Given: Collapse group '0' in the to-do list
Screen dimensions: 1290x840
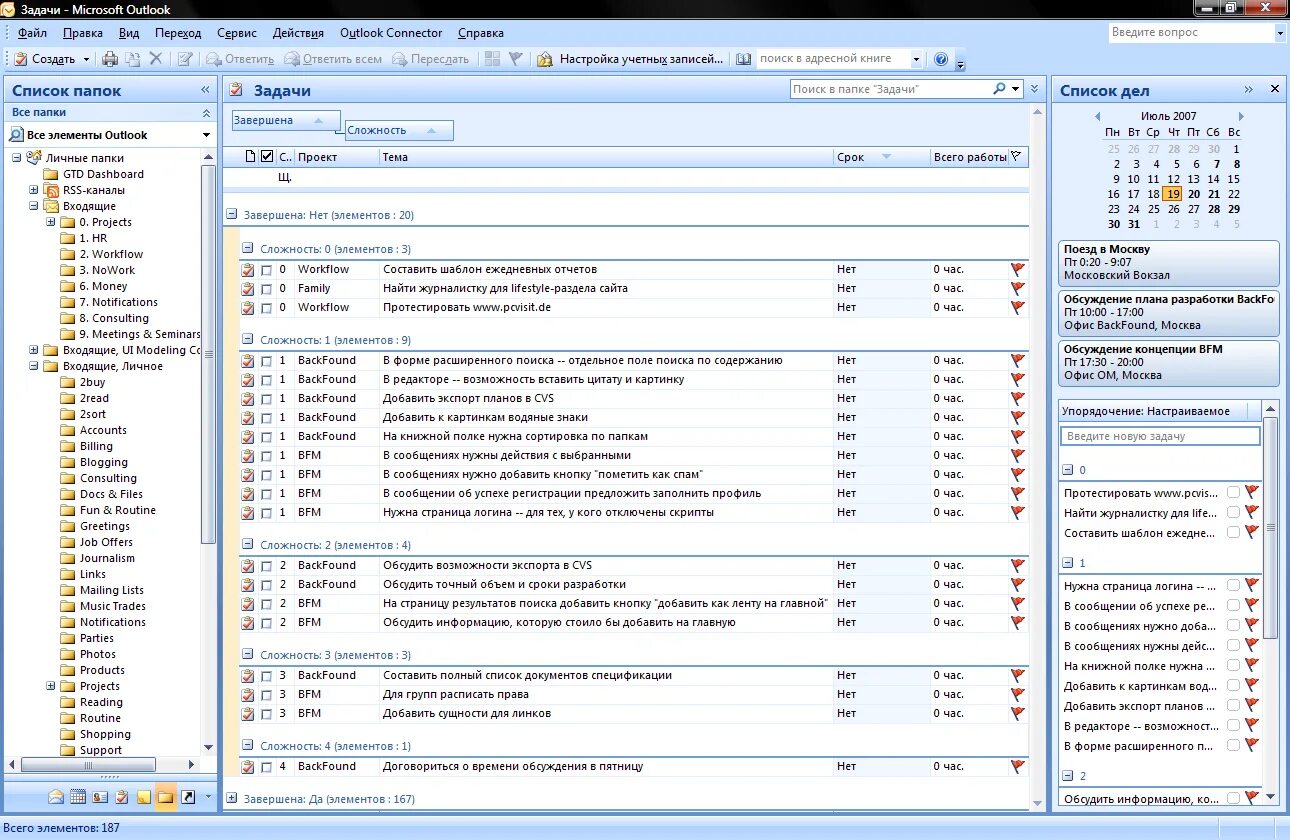Looking at the screenshot, I should pyautogui.click(x=1067, y=469).
